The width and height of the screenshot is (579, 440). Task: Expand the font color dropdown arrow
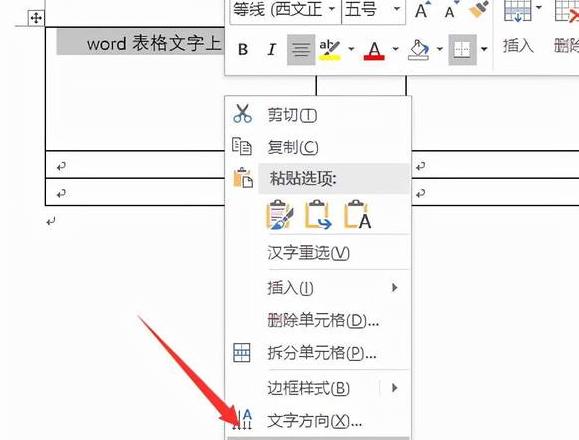(x=395, y=49)
